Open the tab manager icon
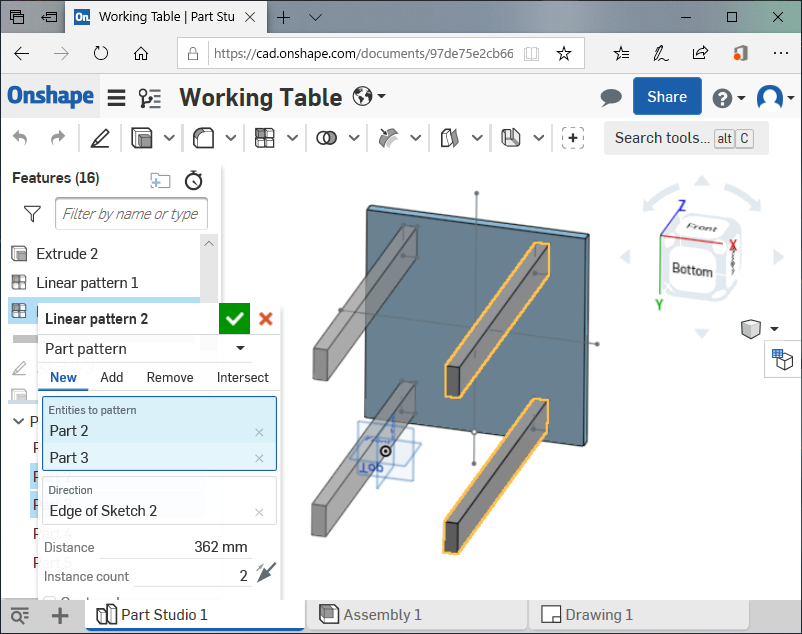The width and height of the screenshot is (802, 634). [x=19, y=616]
